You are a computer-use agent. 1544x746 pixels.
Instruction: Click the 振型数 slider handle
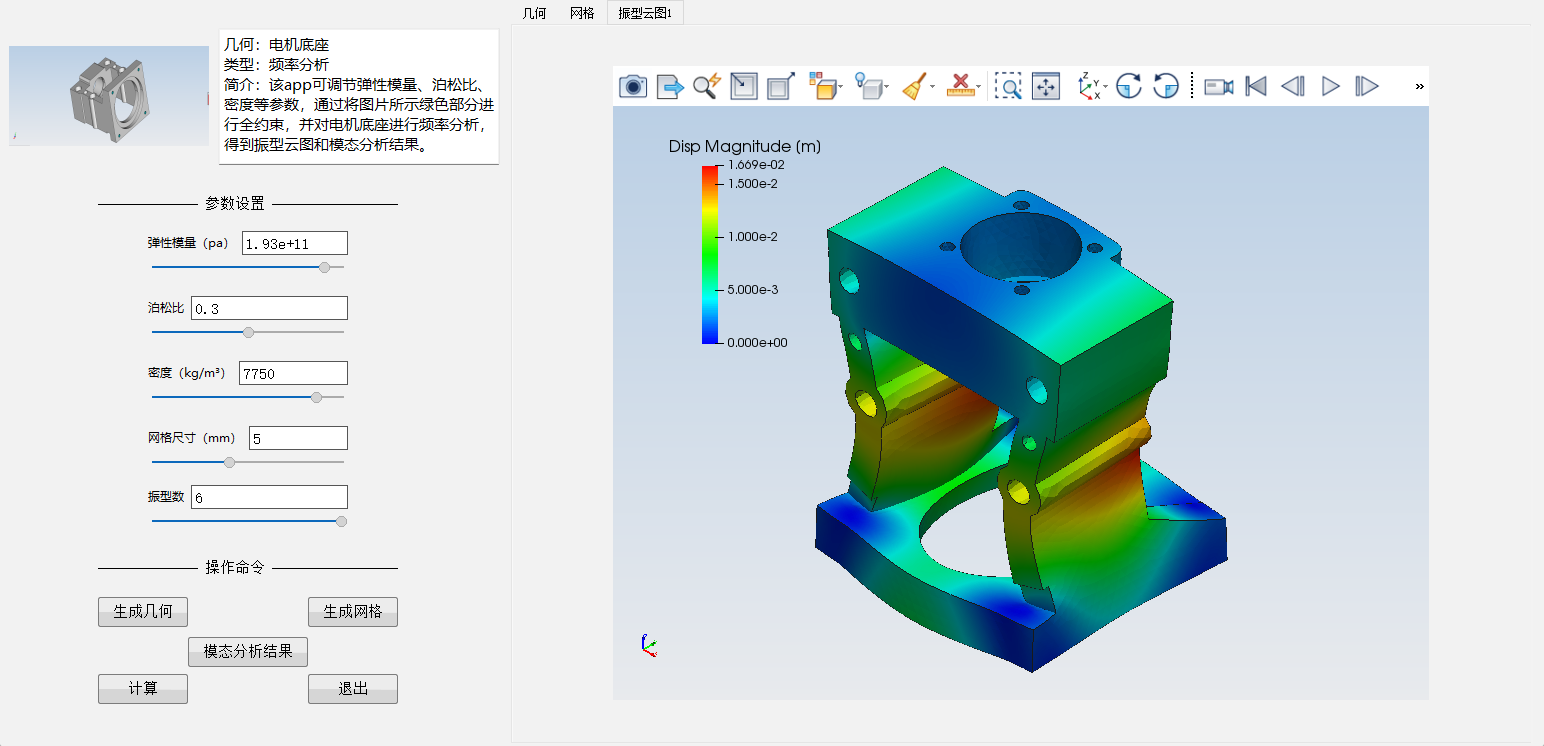341,521
